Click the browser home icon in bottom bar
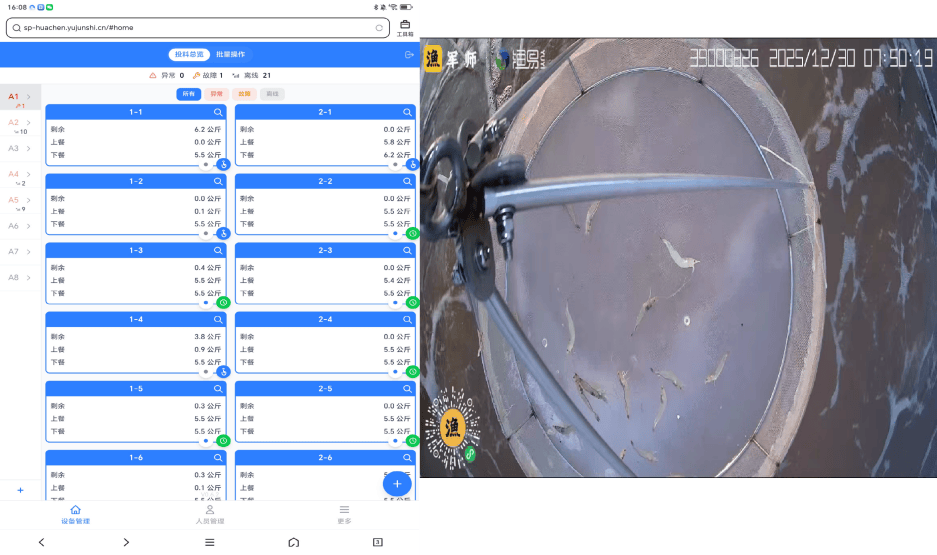The height and width of the screenshot is (555, 937). [x=293, y=542]
